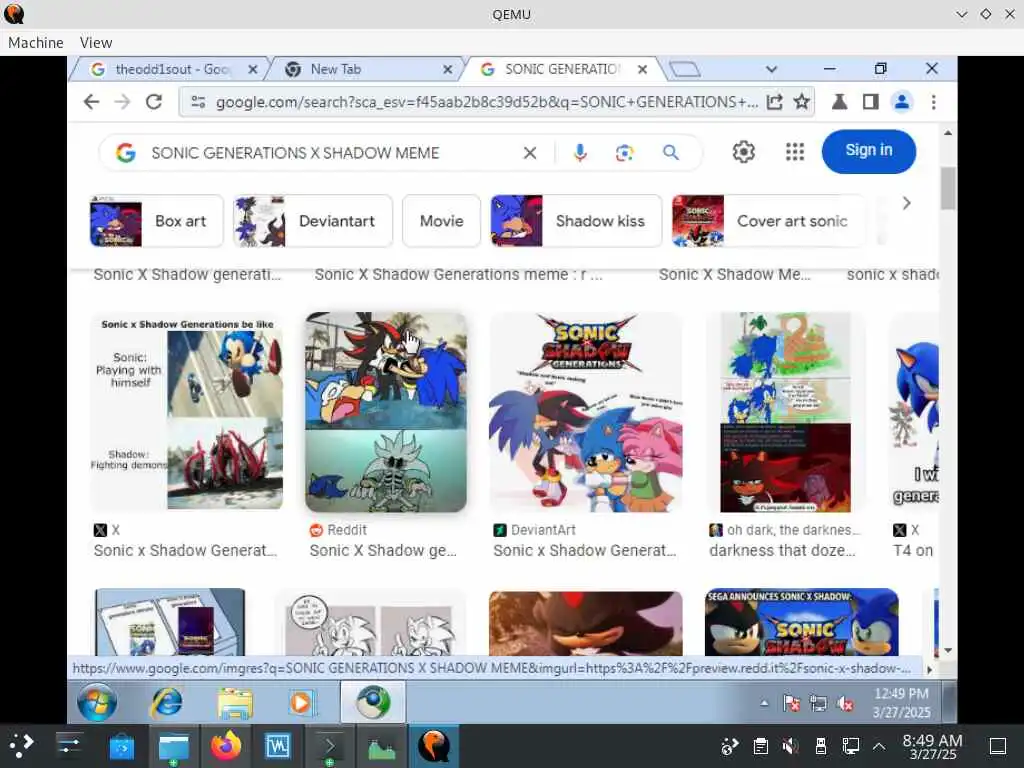Filter images by Deviantart chip
This screenshot has width=1024, height=768.
tap(313, 221)
